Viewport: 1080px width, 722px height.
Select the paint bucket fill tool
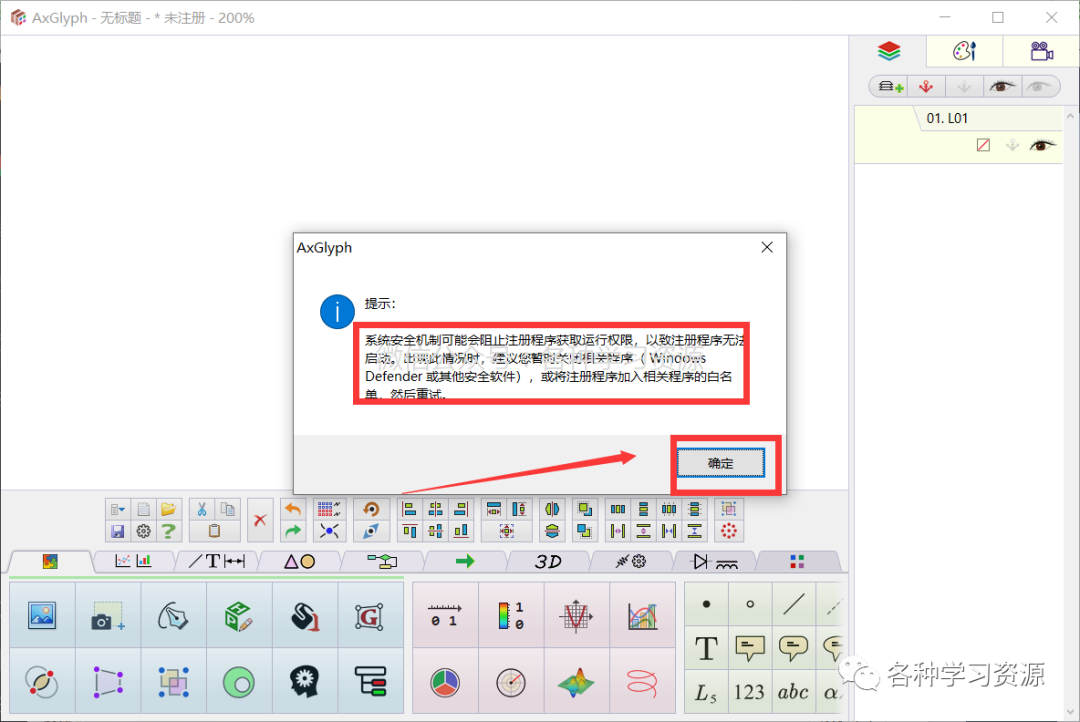tap(304, 615)
